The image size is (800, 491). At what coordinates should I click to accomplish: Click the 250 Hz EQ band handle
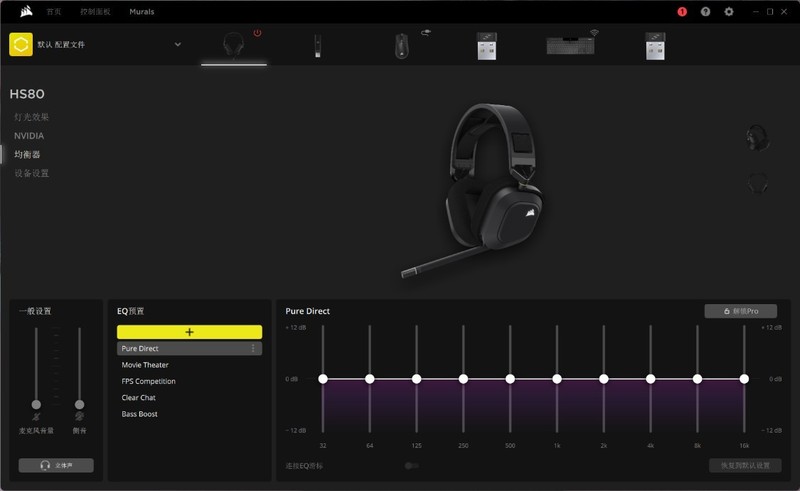coord(463,379)
